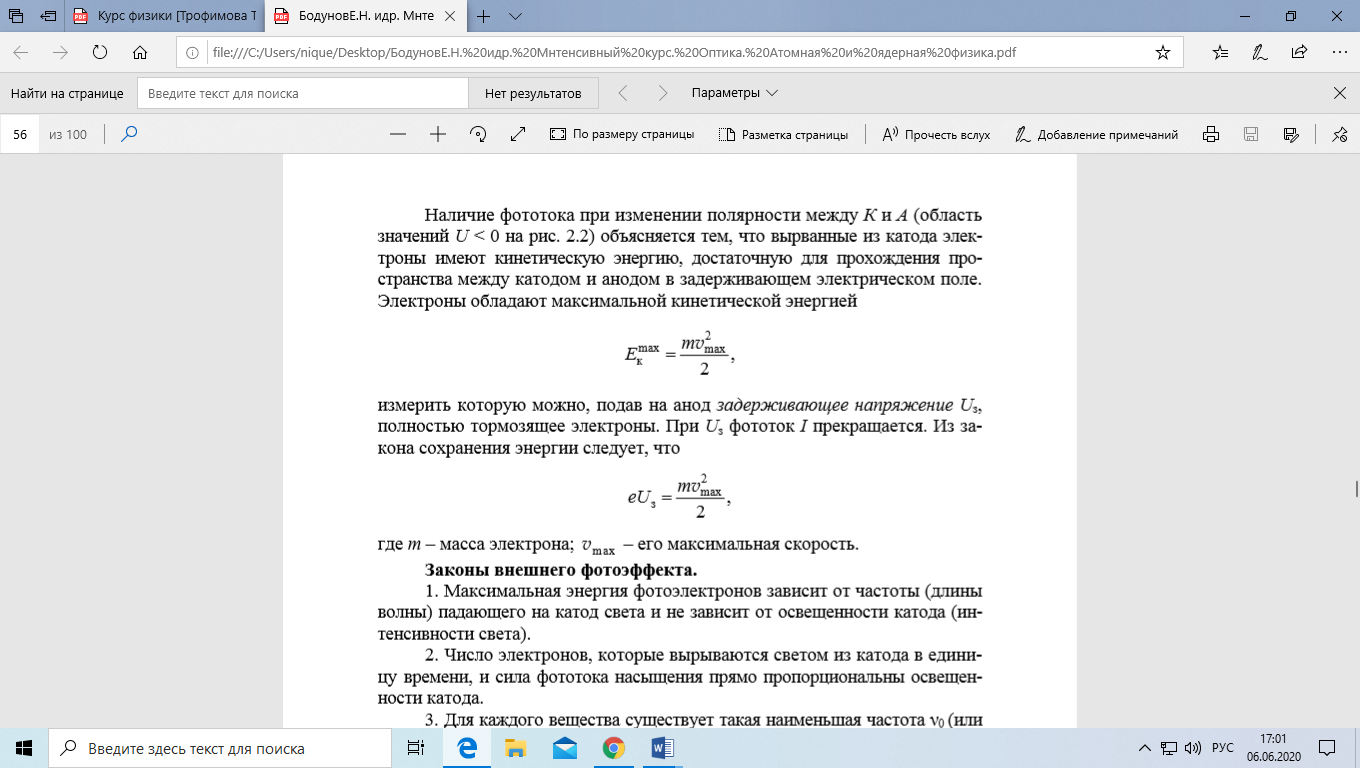This screenshot has width=1360, height=768.
Task: Open Task View on taskbar
Action: [416, 748]
